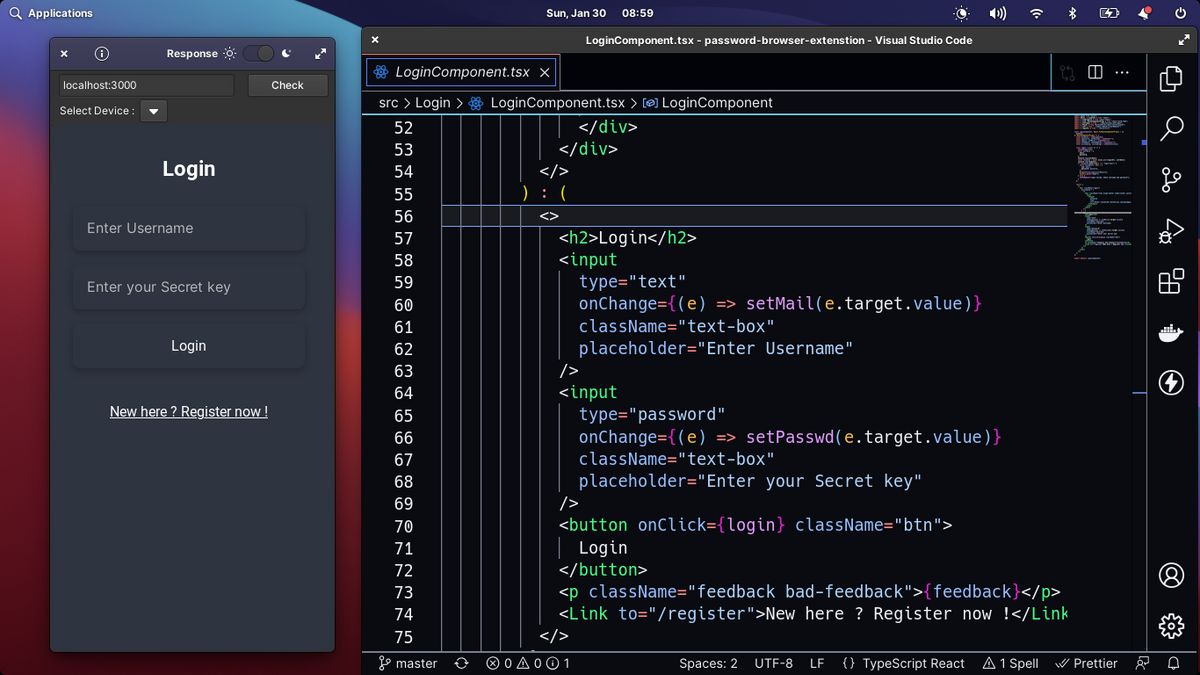The width and height of the screenshot is (1200, 675).
Task: Toggle the light/dark mode switch
Action: click(x=258, y=54)
